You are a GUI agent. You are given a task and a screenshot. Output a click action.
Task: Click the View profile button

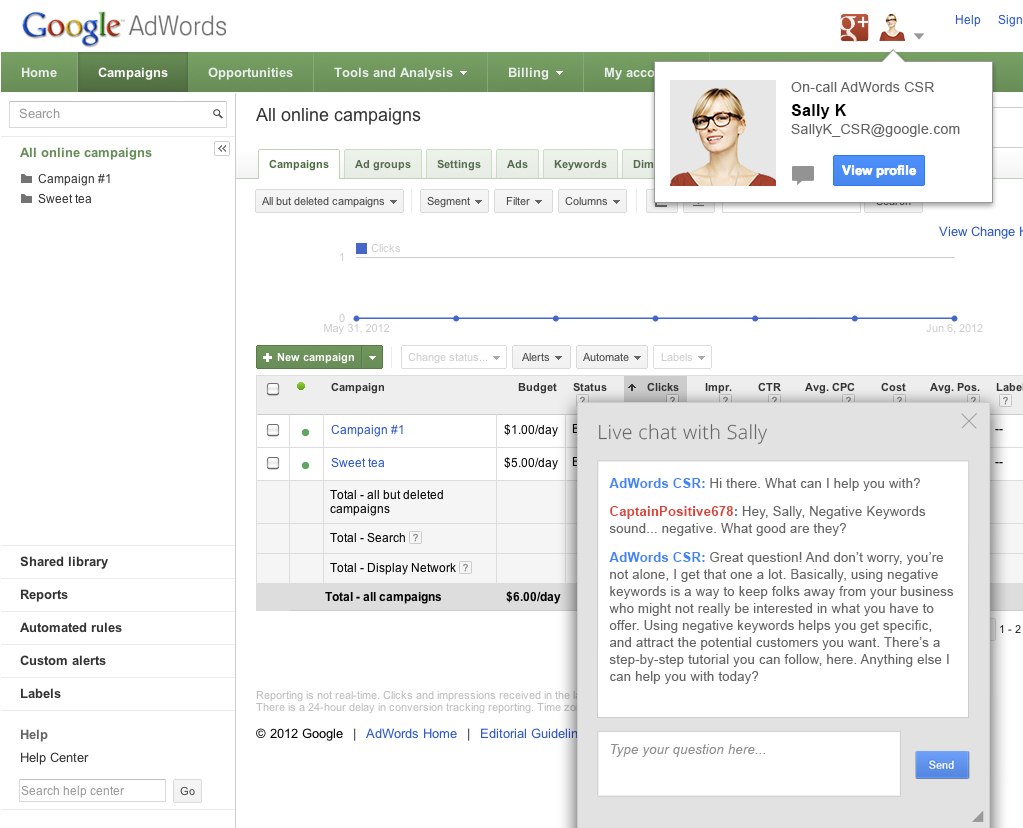coord(879,170)
